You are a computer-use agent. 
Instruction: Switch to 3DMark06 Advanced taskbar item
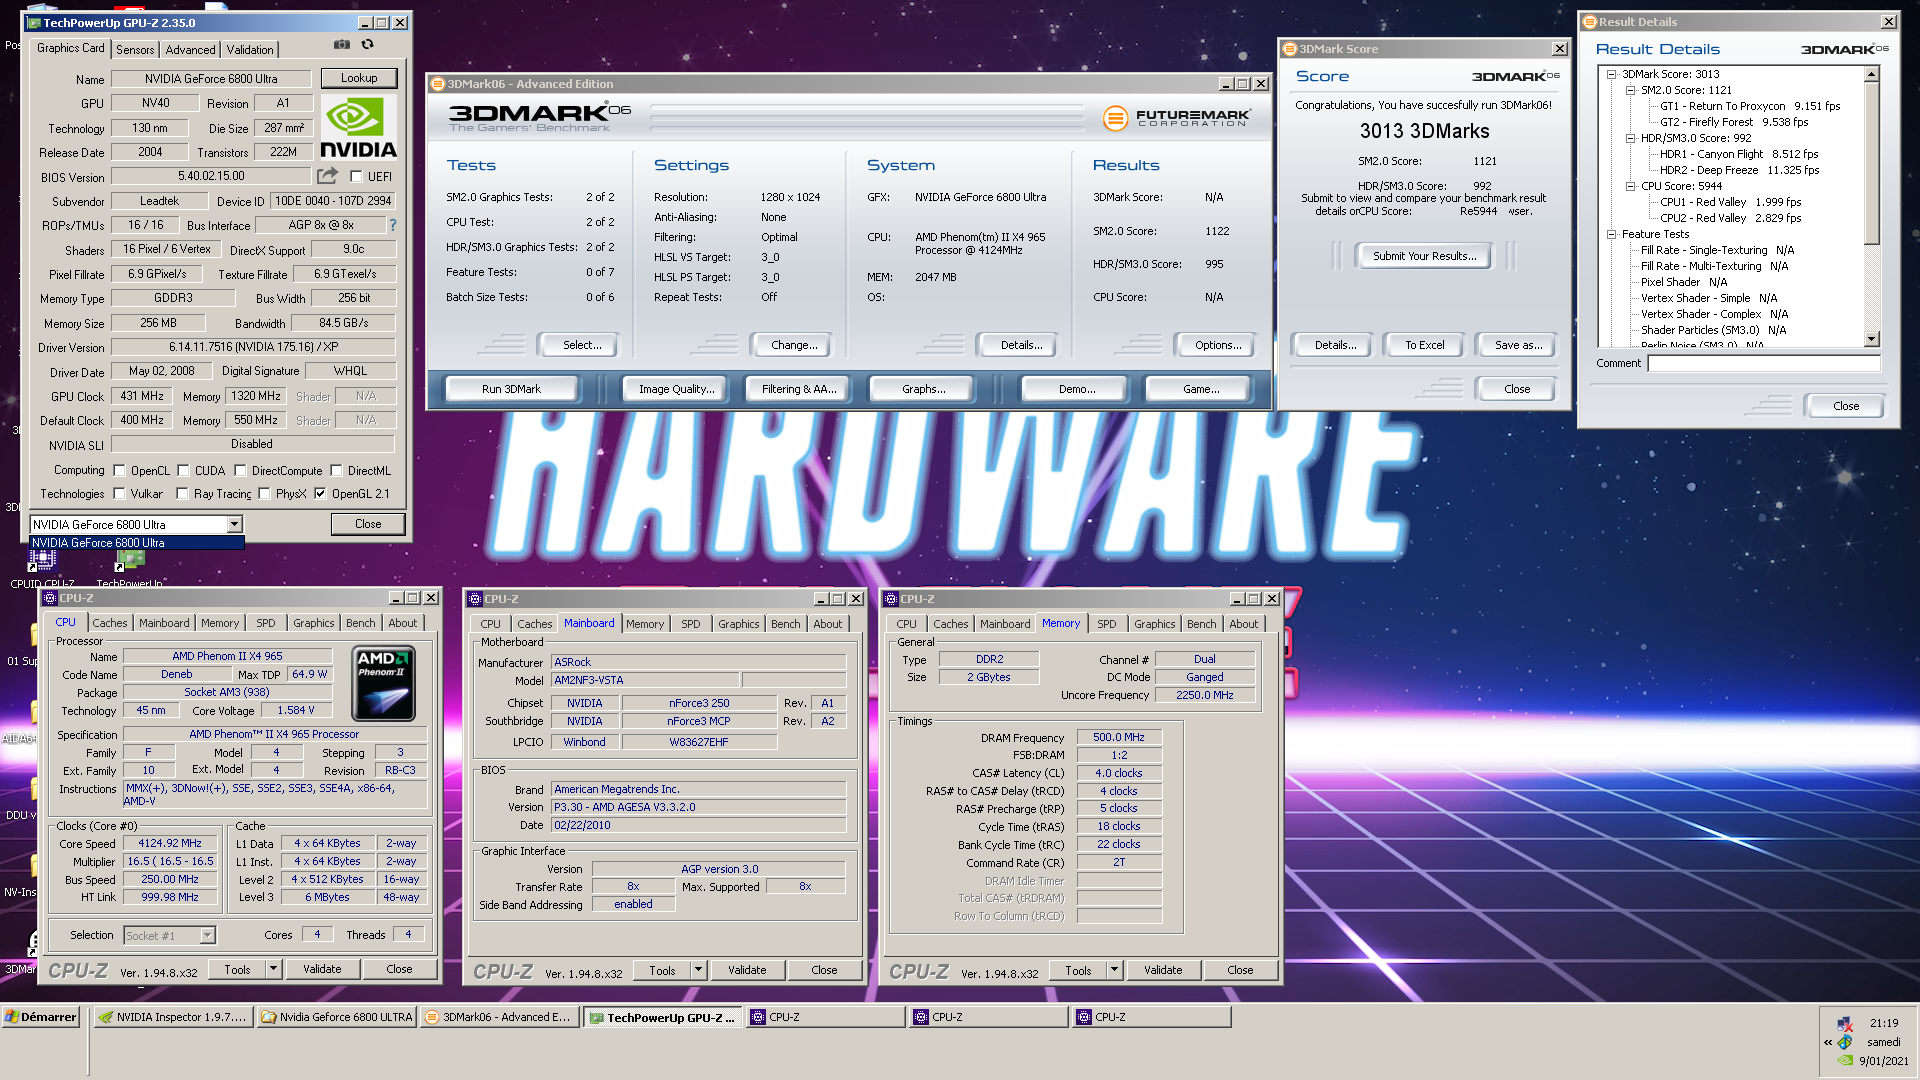[499, 1017]
